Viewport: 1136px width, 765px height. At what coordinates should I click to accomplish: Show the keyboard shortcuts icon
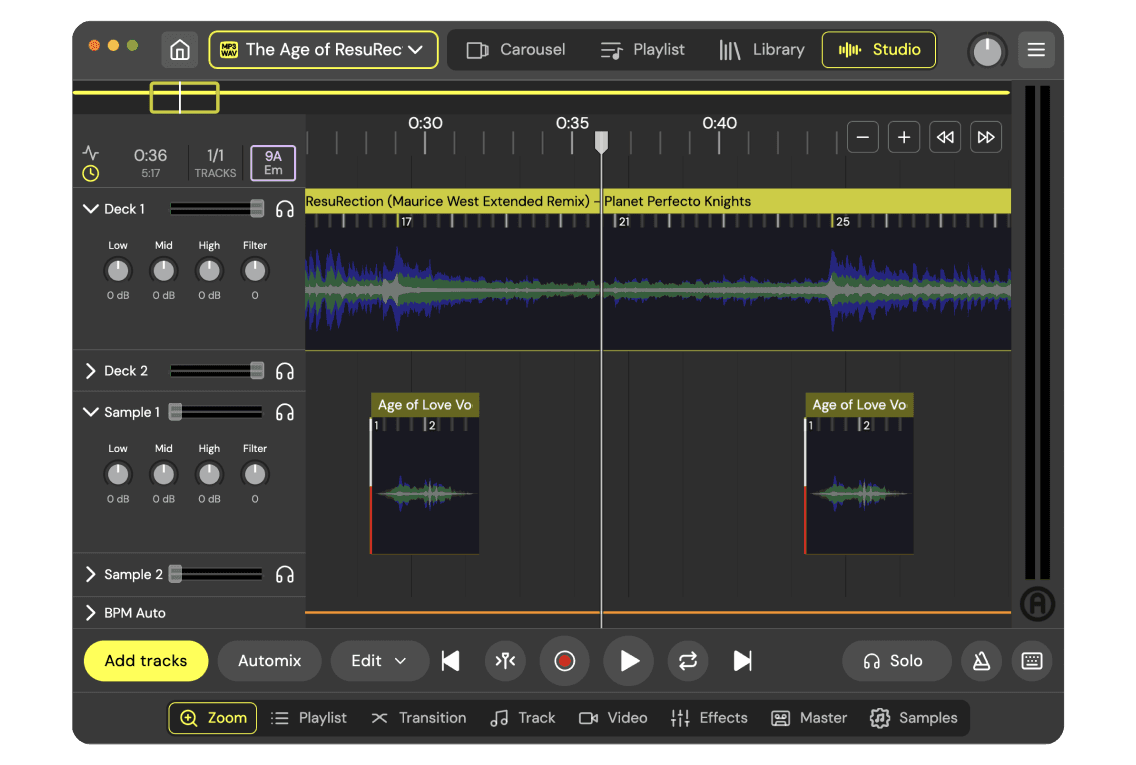pyautogui.click(x=1031, y=660)
